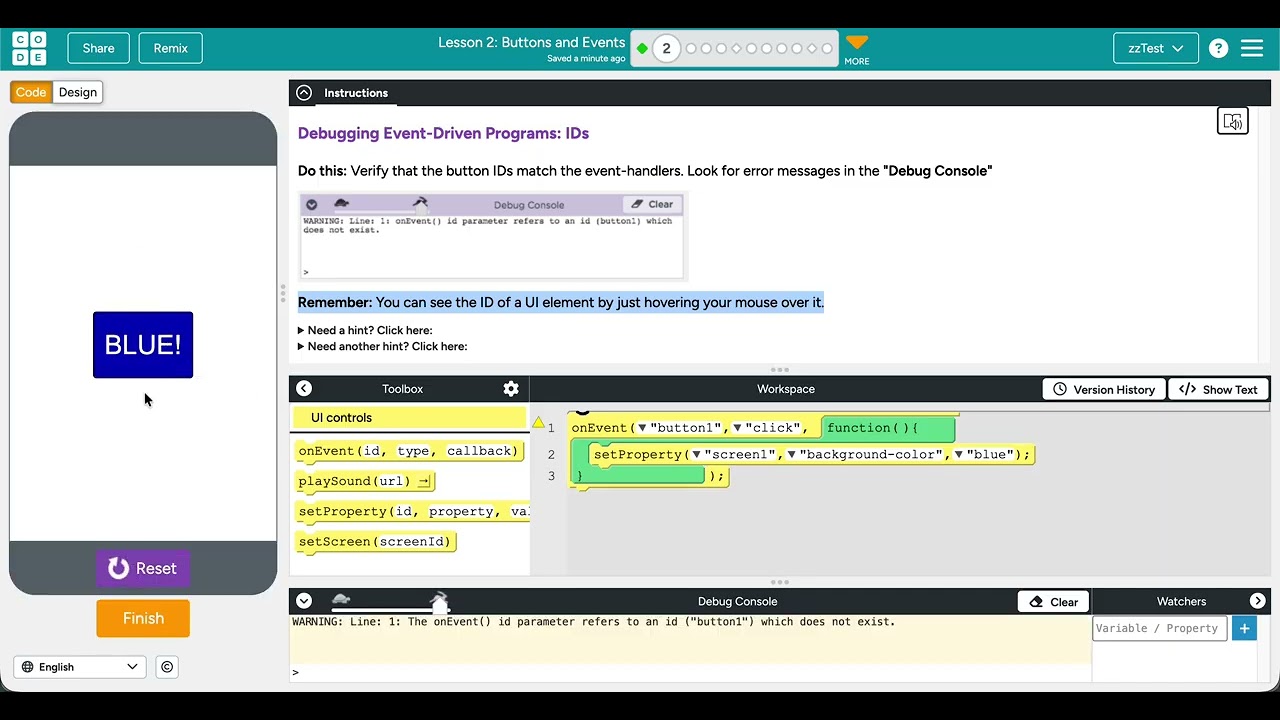This screenshot has width=1280, height=720.
Task: Click the playSound block arrow icon
Action: click(424, 481)
